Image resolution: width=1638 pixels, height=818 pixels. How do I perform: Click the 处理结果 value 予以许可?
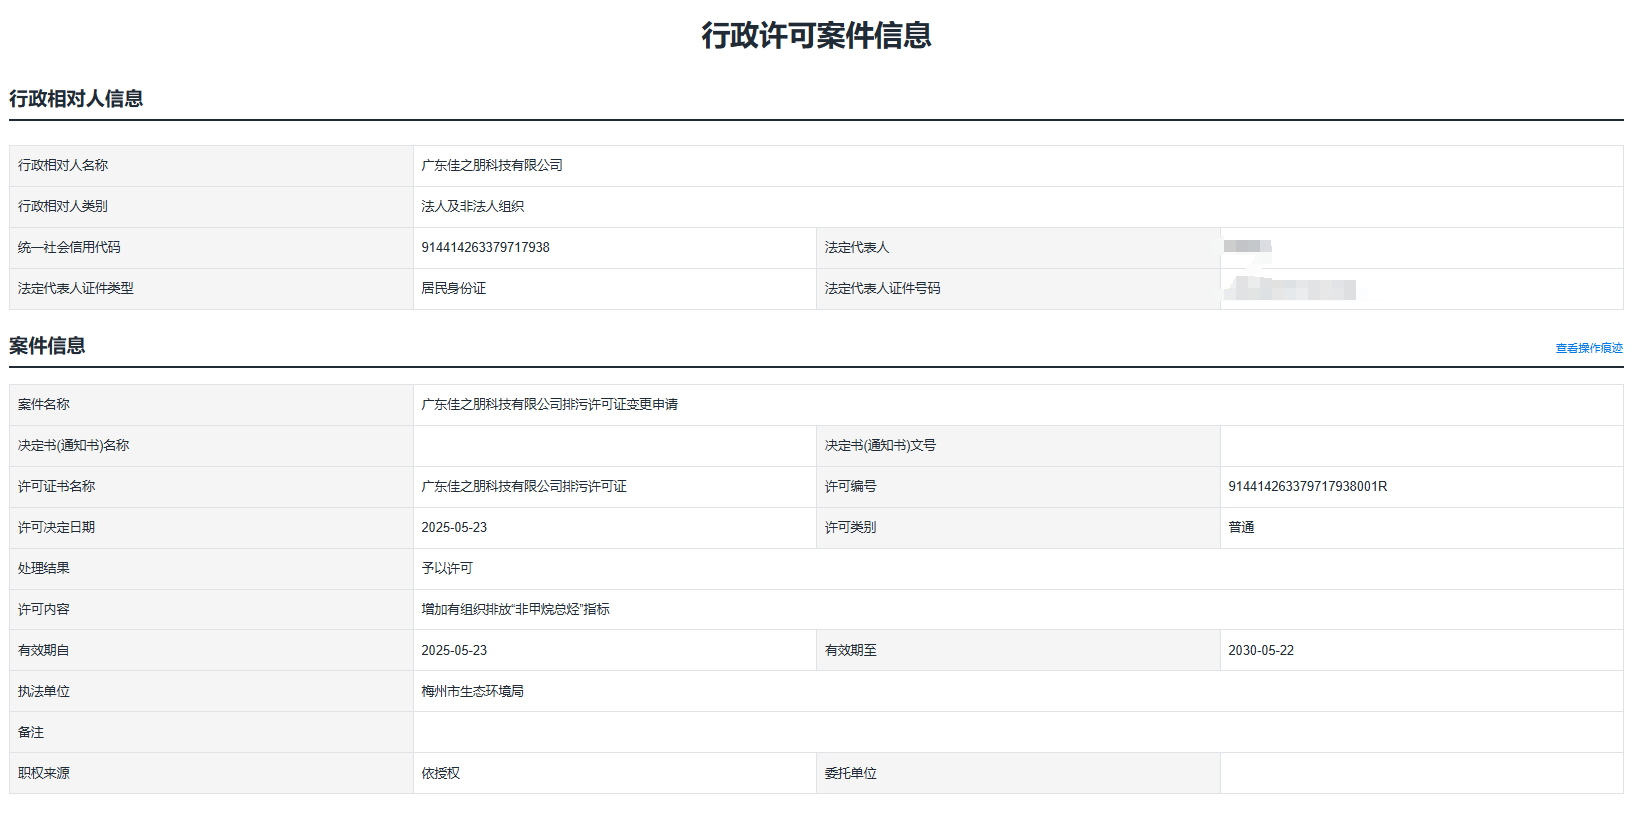click(x=447, y=569)
